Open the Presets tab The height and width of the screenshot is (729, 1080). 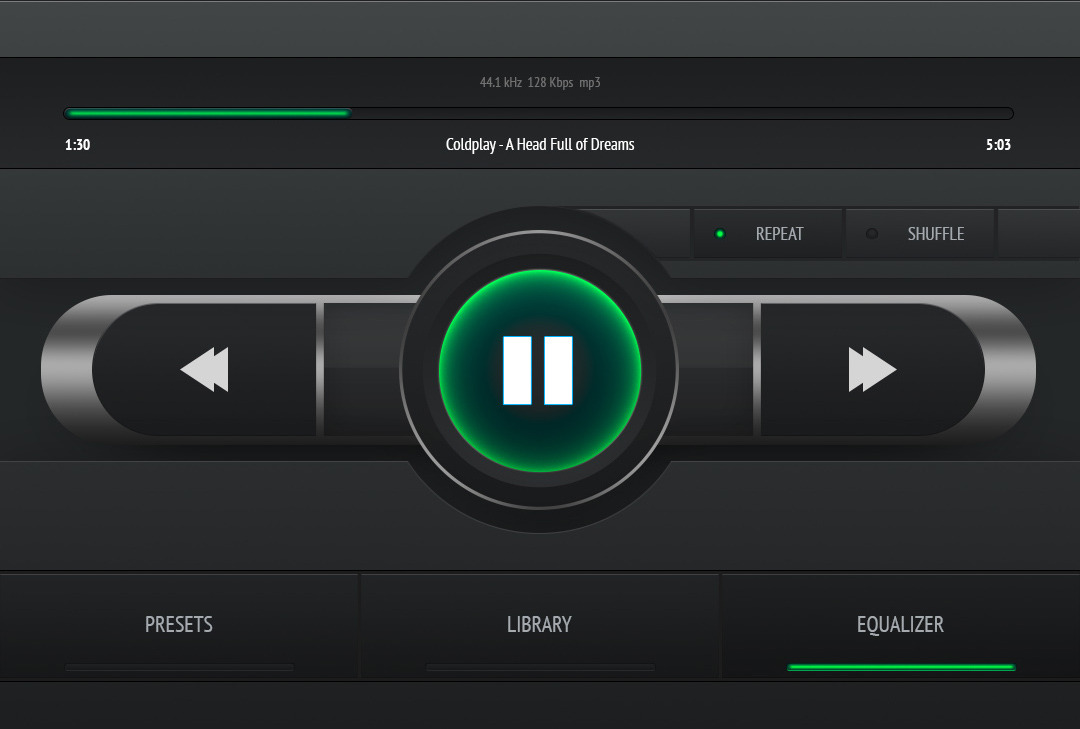[x=179, y=624]
